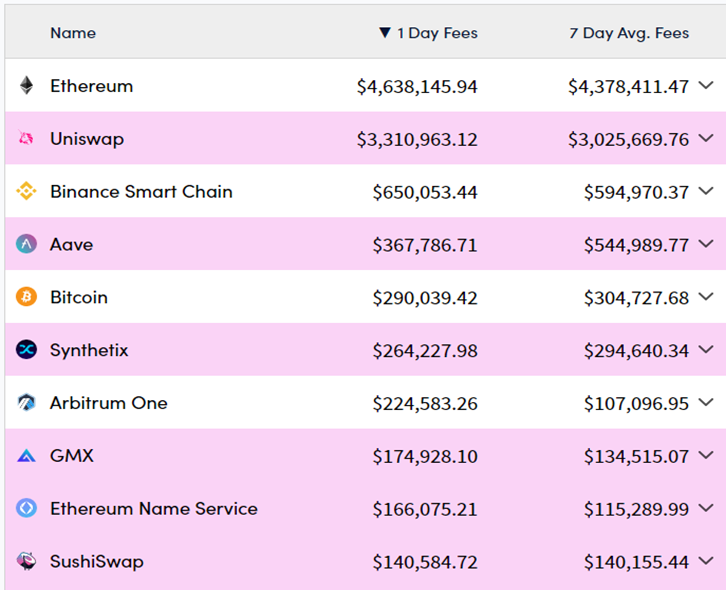The width and height of the screenshot is (726, 590).
Task: Click the orange Bitcoin logo icon
Action: 26,296
